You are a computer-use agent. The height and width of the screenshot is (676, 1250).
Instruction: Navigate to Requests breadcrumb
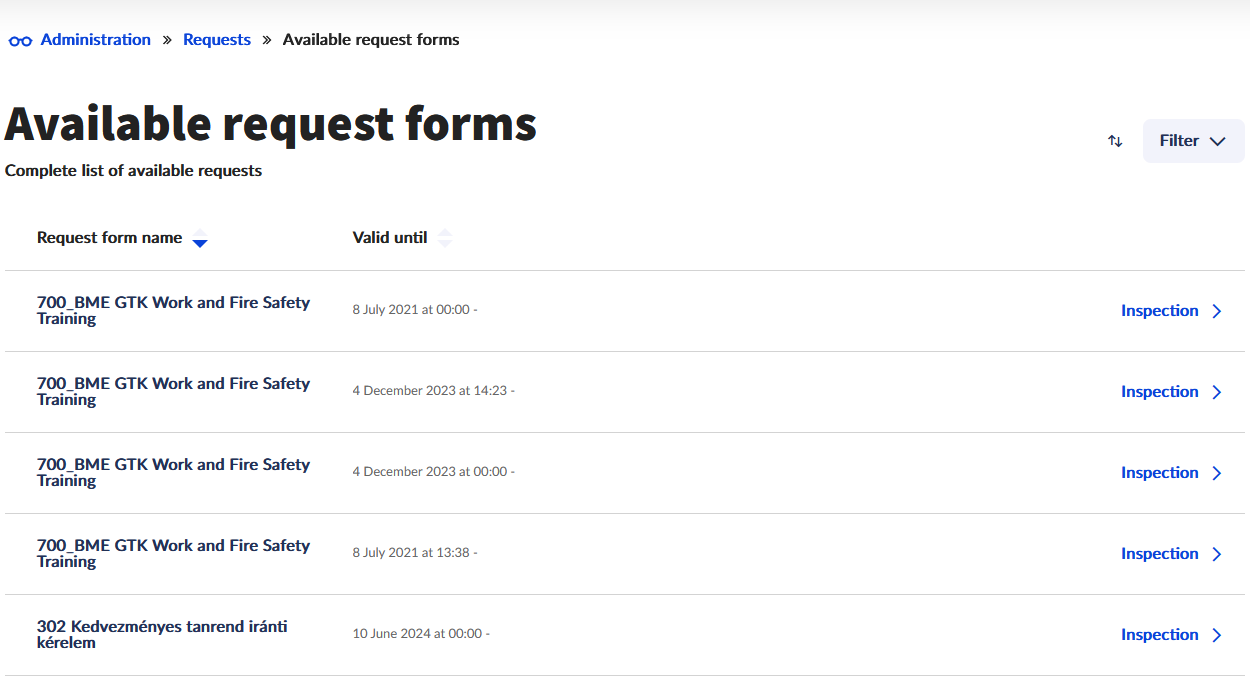tap(217, 40)
